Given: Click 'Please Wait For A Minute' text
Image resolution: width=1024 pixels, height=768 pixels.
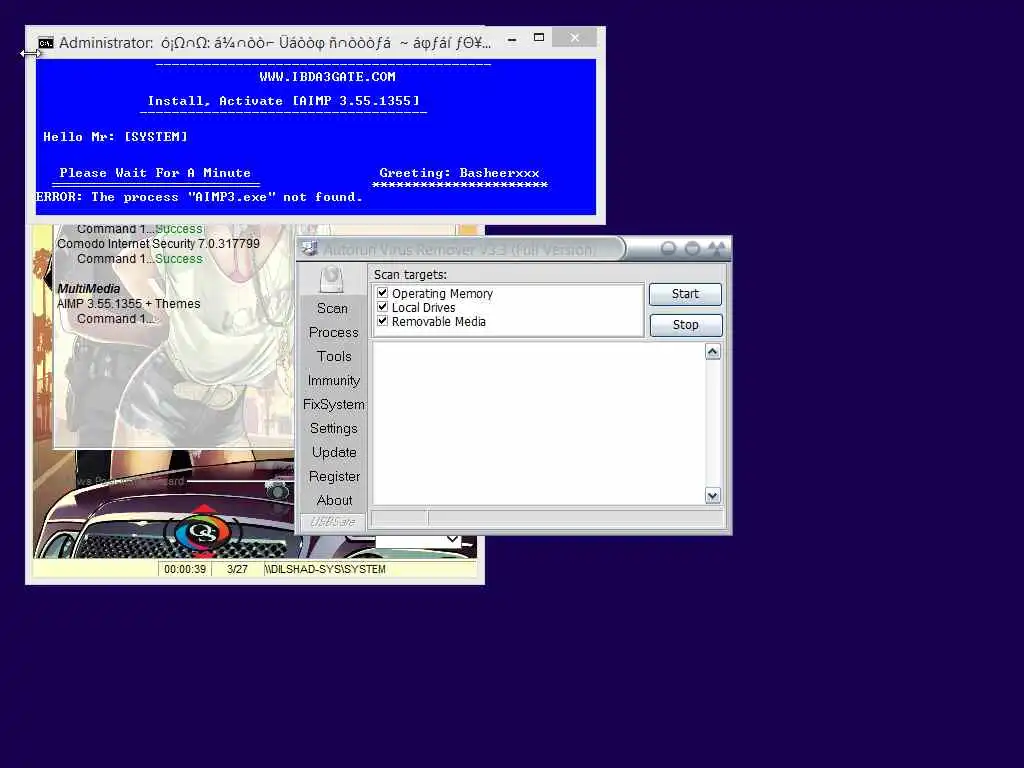Looking at the screenshot, I should click(155, 173).
